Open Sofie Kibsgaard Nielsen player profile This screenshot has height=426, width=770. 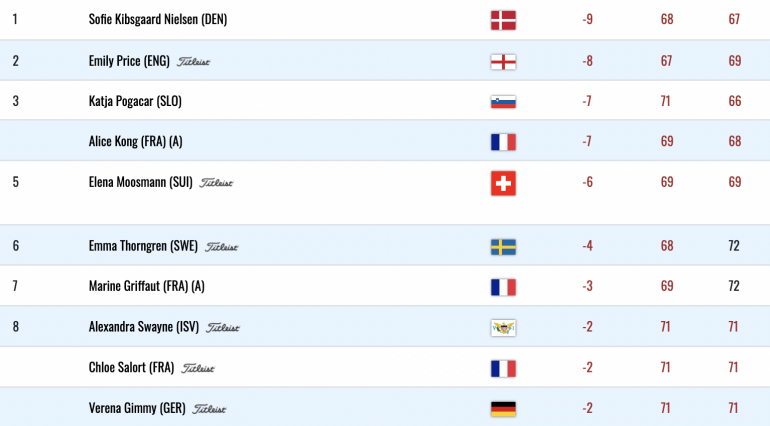click(x=158, y=19)
